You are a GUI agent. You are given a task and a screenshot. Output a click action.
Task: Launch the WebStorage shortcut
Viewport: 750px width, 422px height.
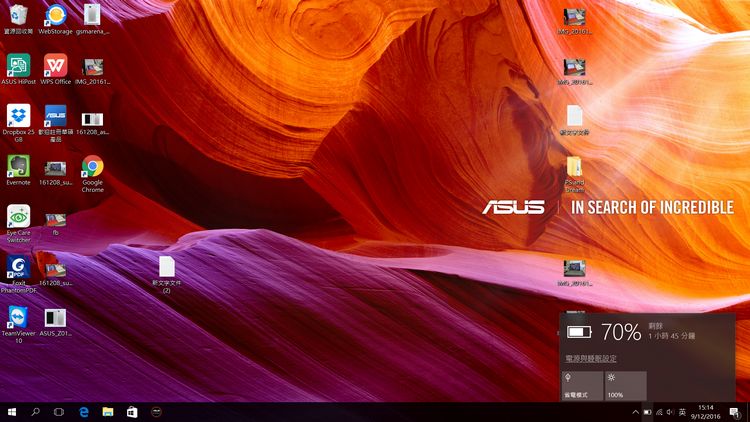coord(55,19)
